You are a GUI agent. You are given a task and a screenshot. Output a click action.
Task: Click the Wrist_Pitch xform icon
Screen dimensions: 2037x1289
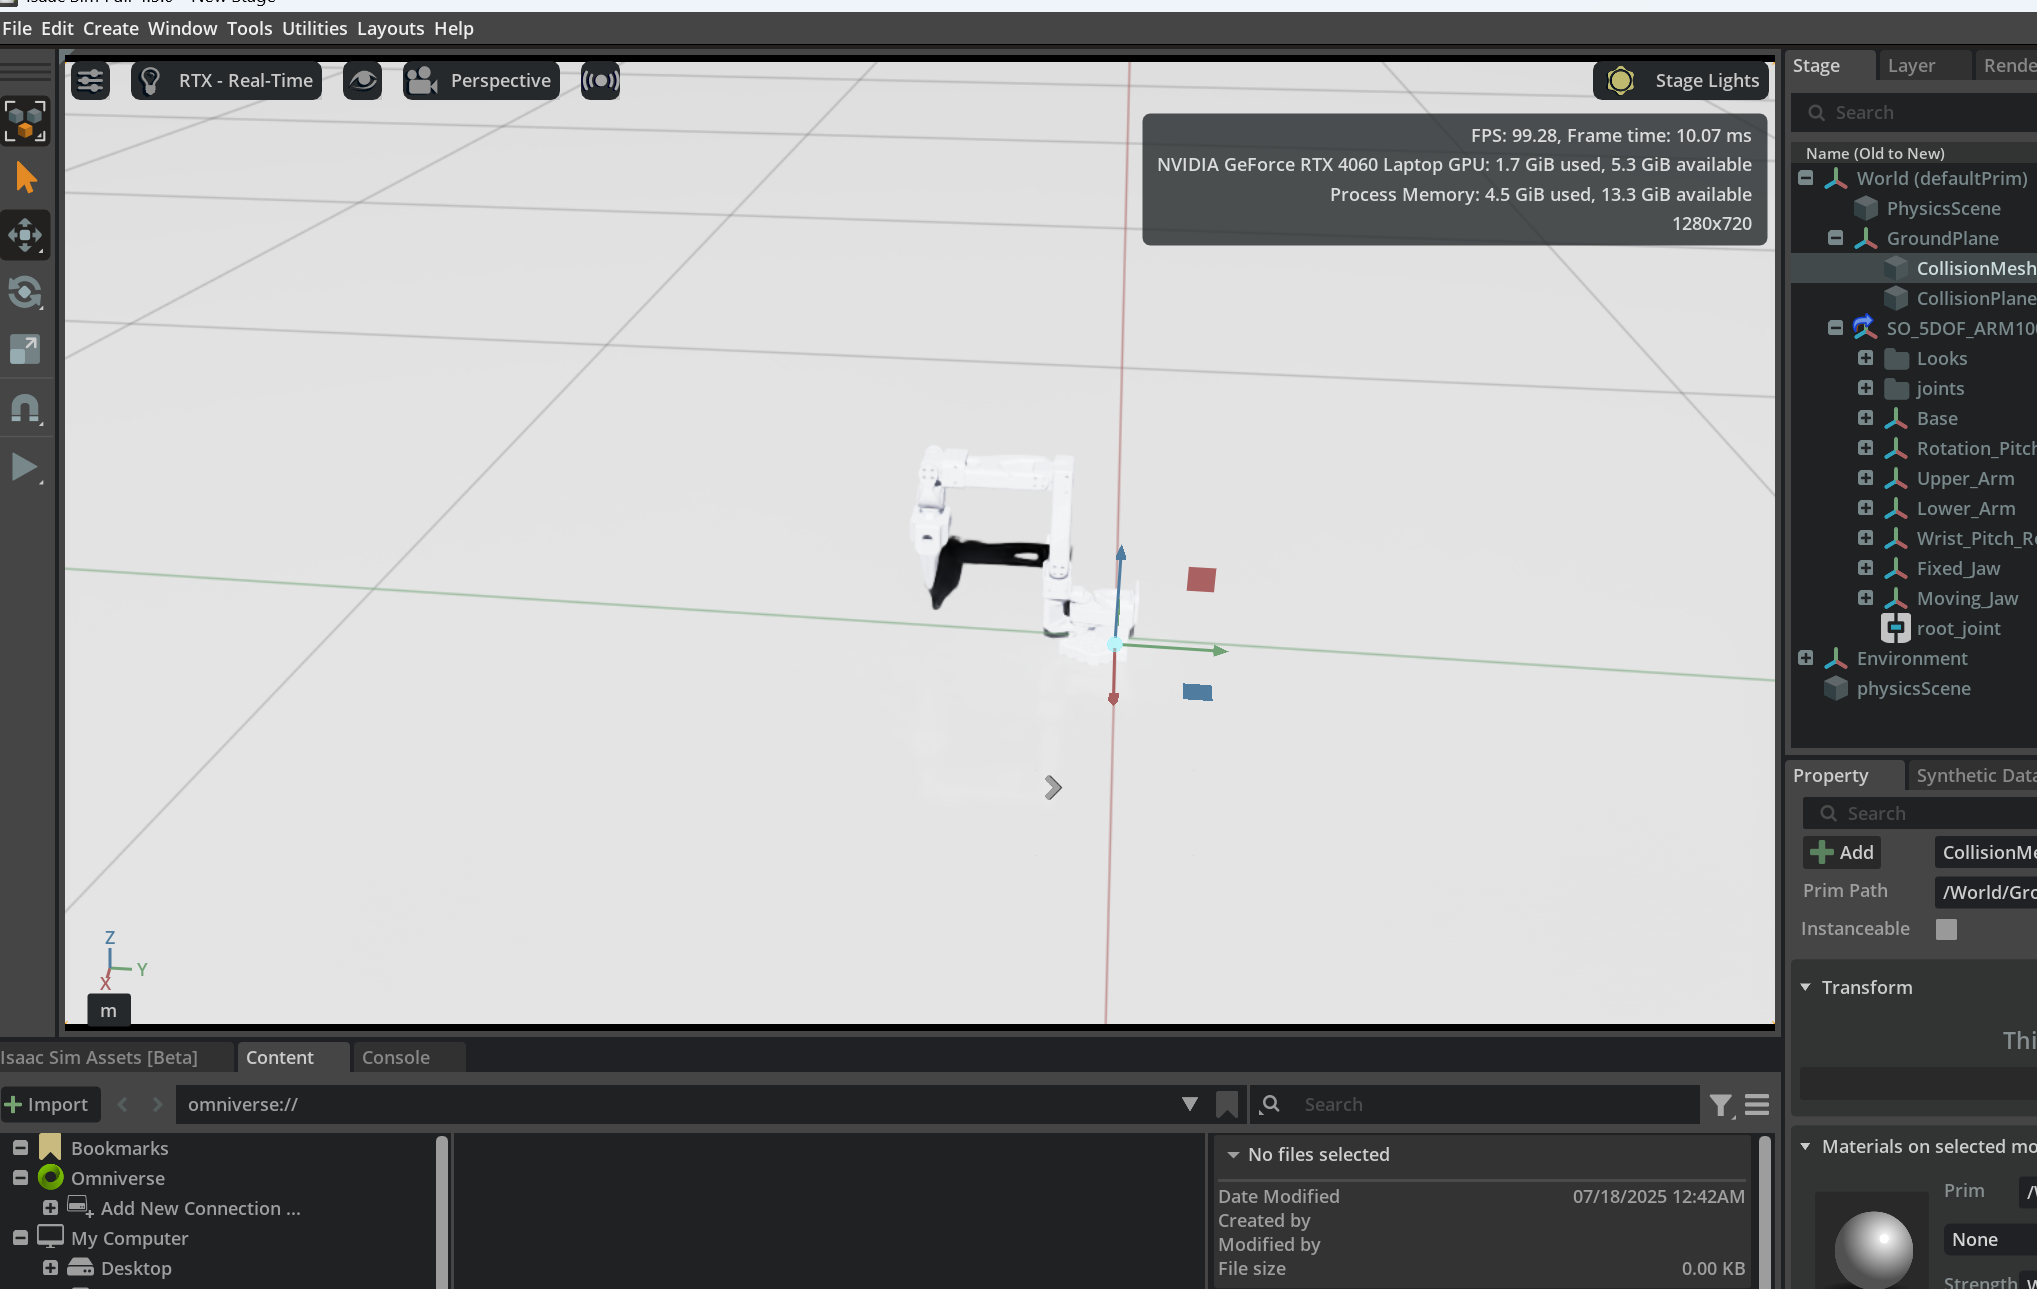(1895, 538)
